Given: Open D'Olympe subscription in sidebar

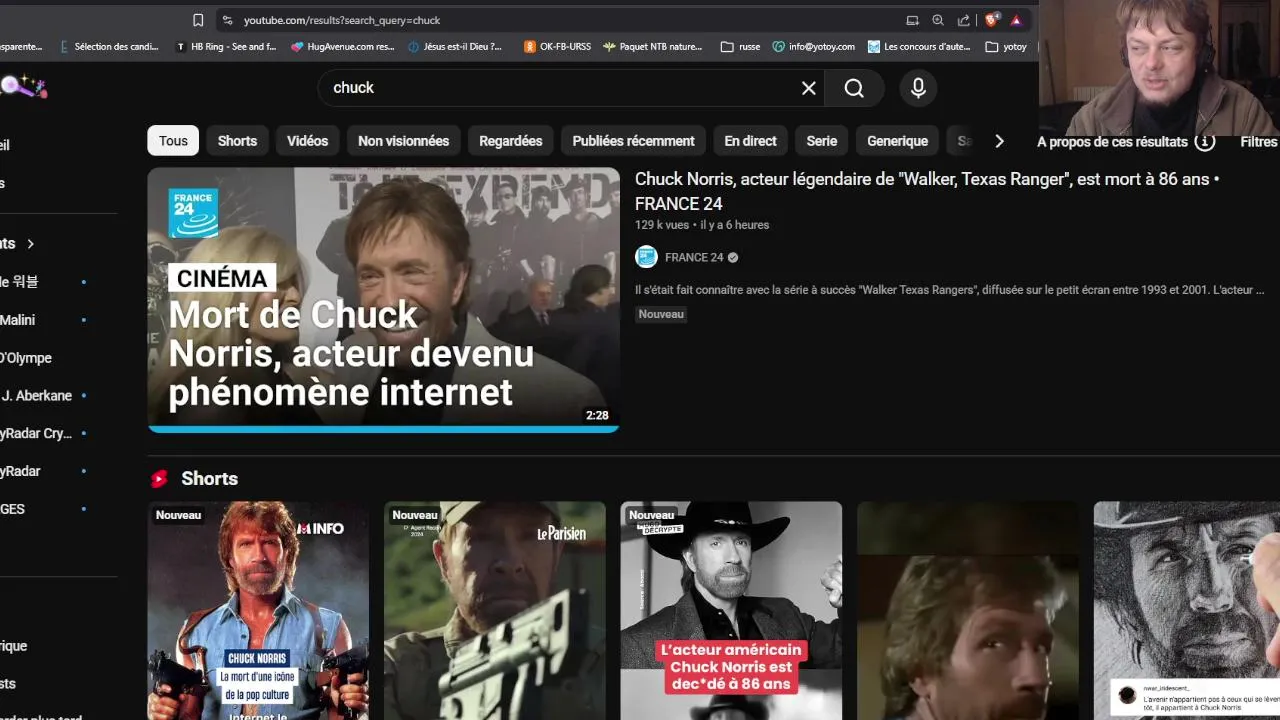Looking at the screenshot, I should click(26, 358).
